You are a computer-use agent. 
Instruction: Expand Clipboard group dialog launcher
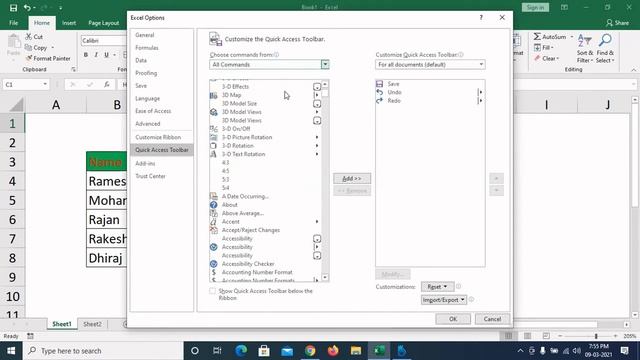click(73, 69)
